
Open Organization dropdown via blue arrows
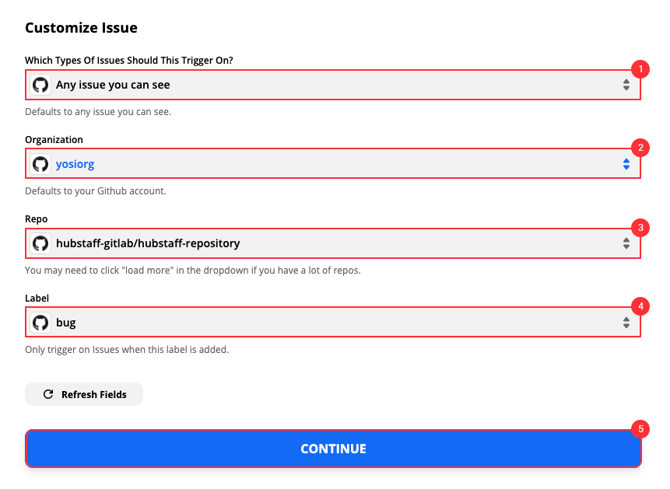pyautogui.click(x=626, y=164)
